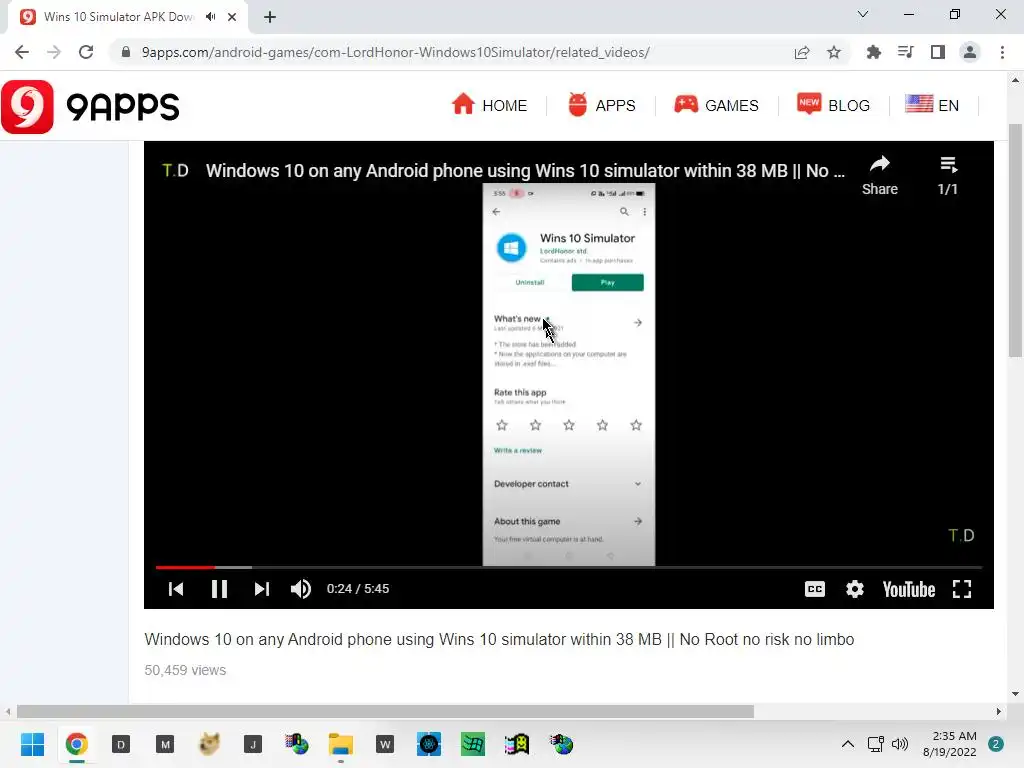Open media controls in Chrome toolbar
Viewport: 1024px width, 768px height.
pyautogui.click(x=905, y=52)
